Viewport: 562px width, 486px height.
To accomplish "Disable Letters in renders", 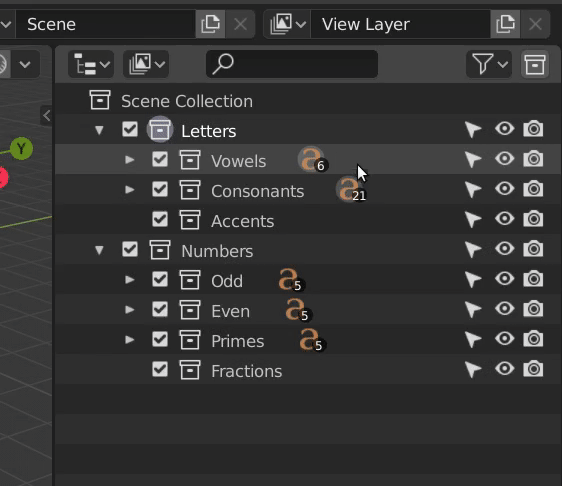I will [x=533, y=129].
